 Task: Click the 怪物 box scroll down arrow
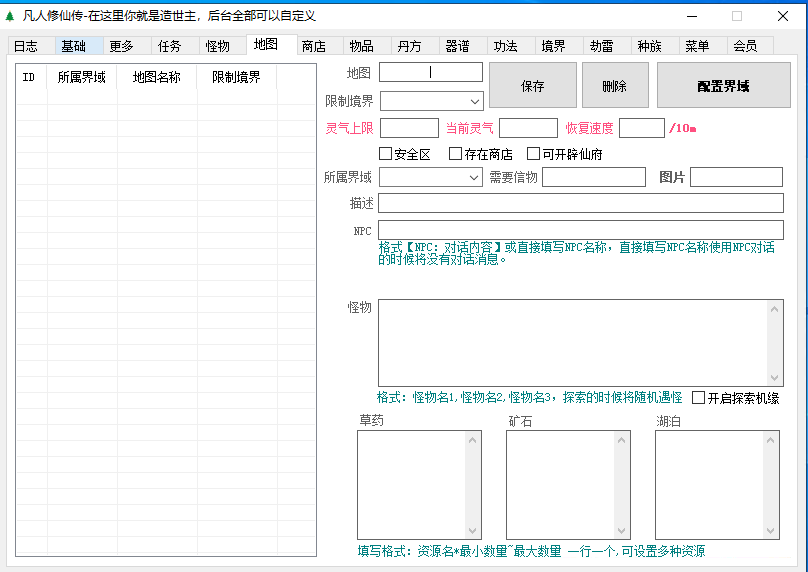(x=775, y=378)
